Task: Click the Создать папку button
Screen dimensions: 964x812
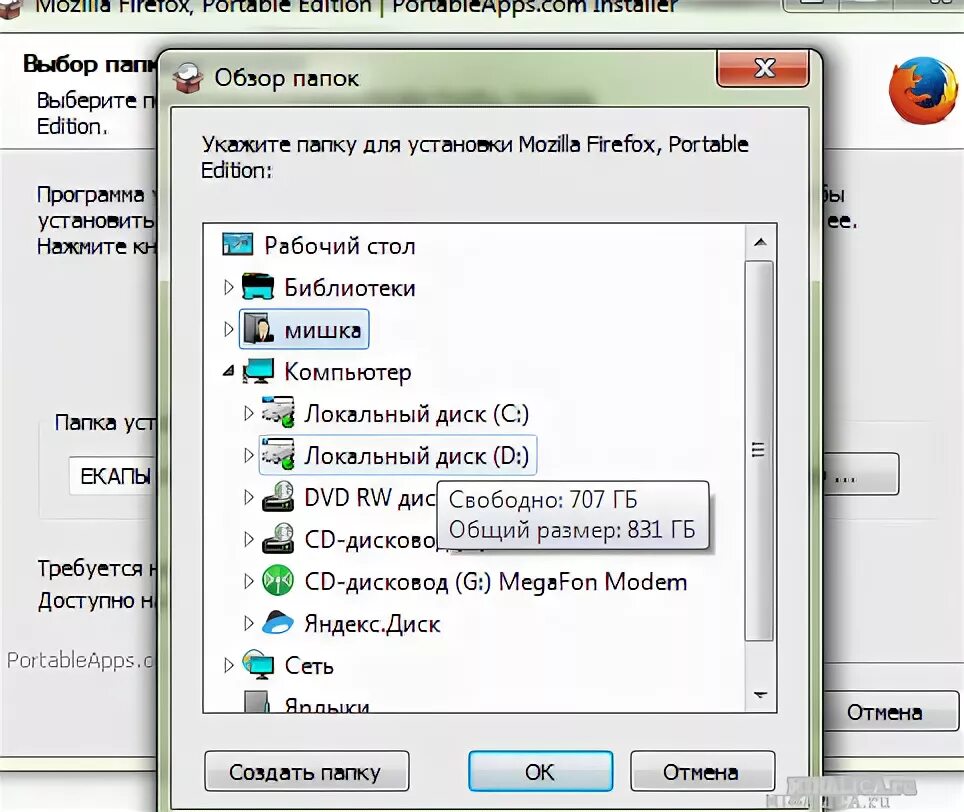Action: click(x=307, y=771)
